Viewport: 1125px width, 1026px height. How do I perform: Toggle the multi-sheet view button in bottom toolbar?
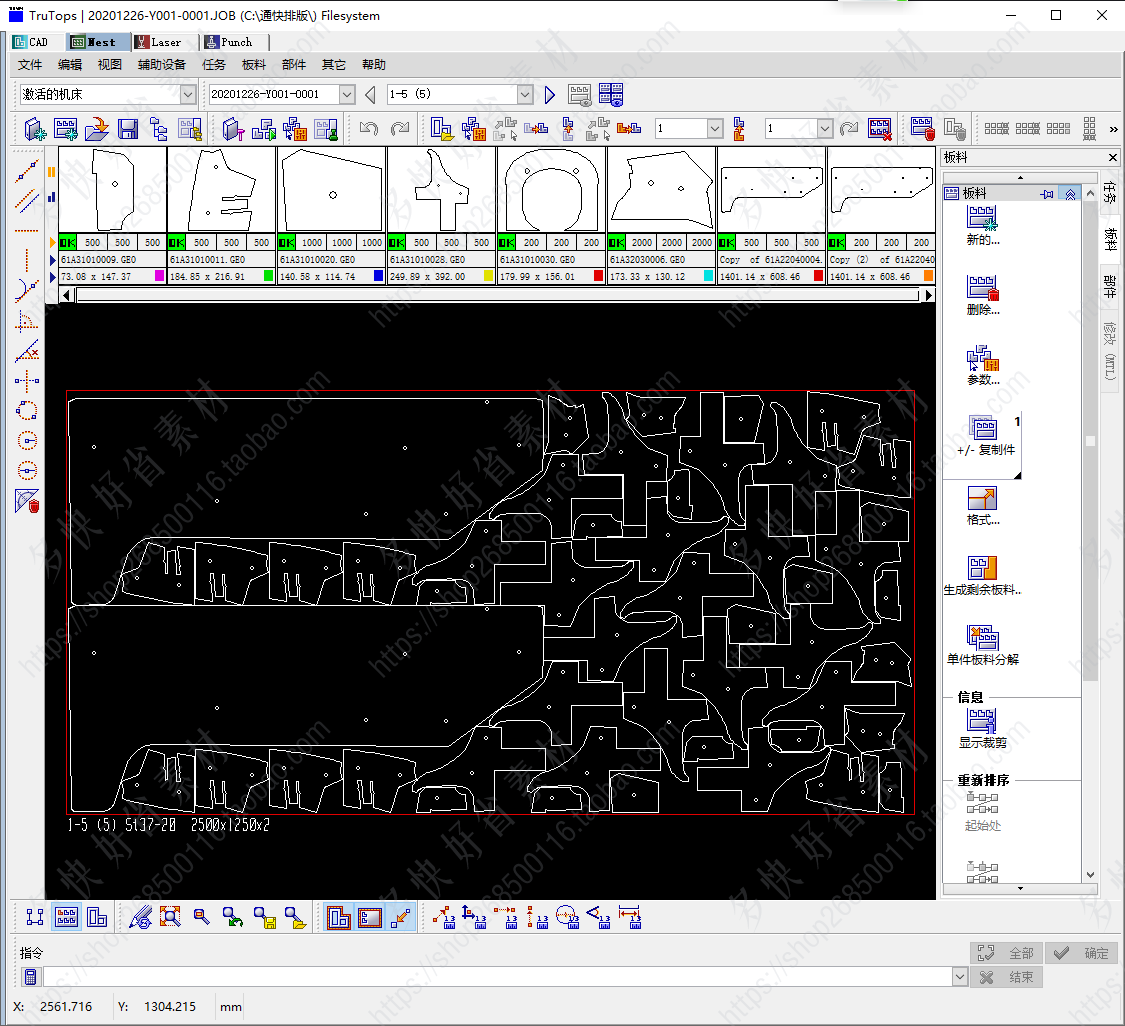pos(67,916)
